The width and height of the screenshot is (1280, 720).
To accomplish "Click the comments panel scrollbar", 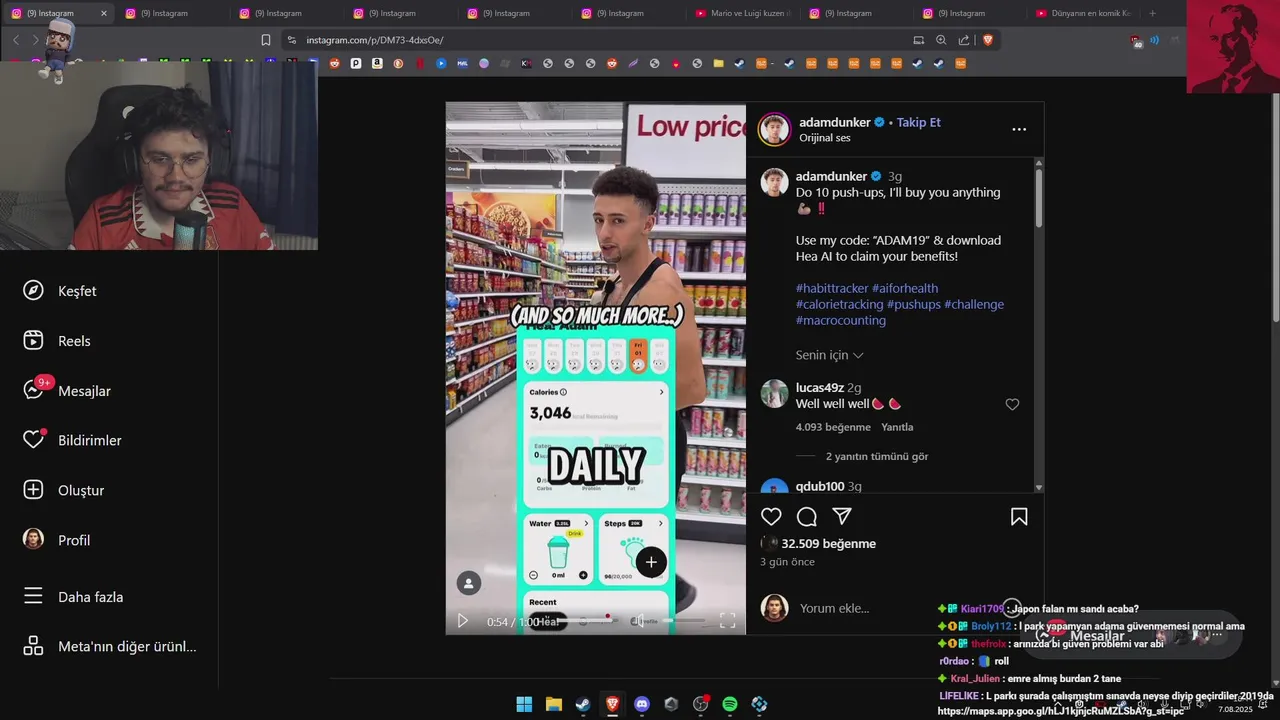I will pos(1039,197).
